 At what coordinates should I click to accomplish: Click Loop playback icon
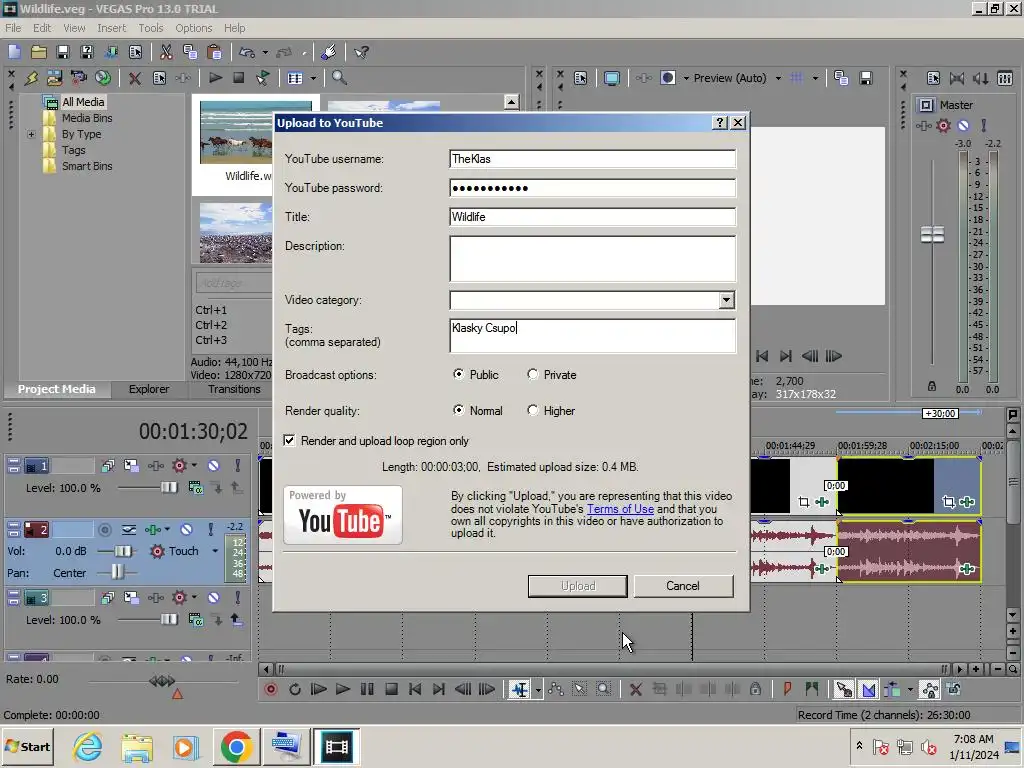pos(295,689)
